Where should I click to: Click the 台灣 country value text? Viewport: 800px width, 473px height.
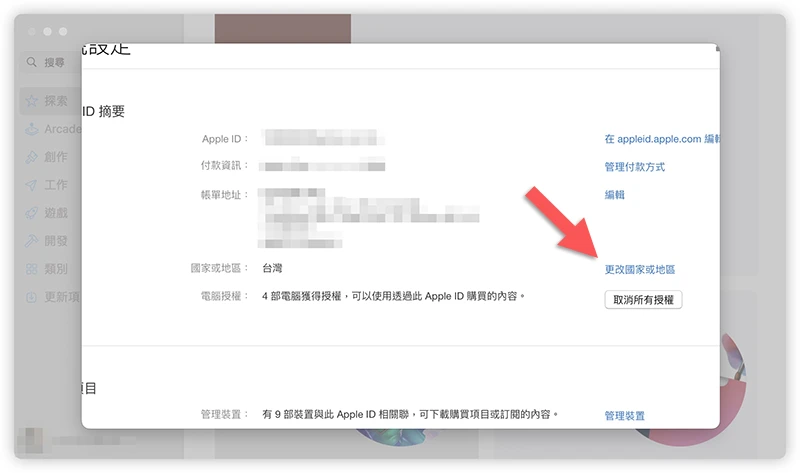click(x=272, y=268)
